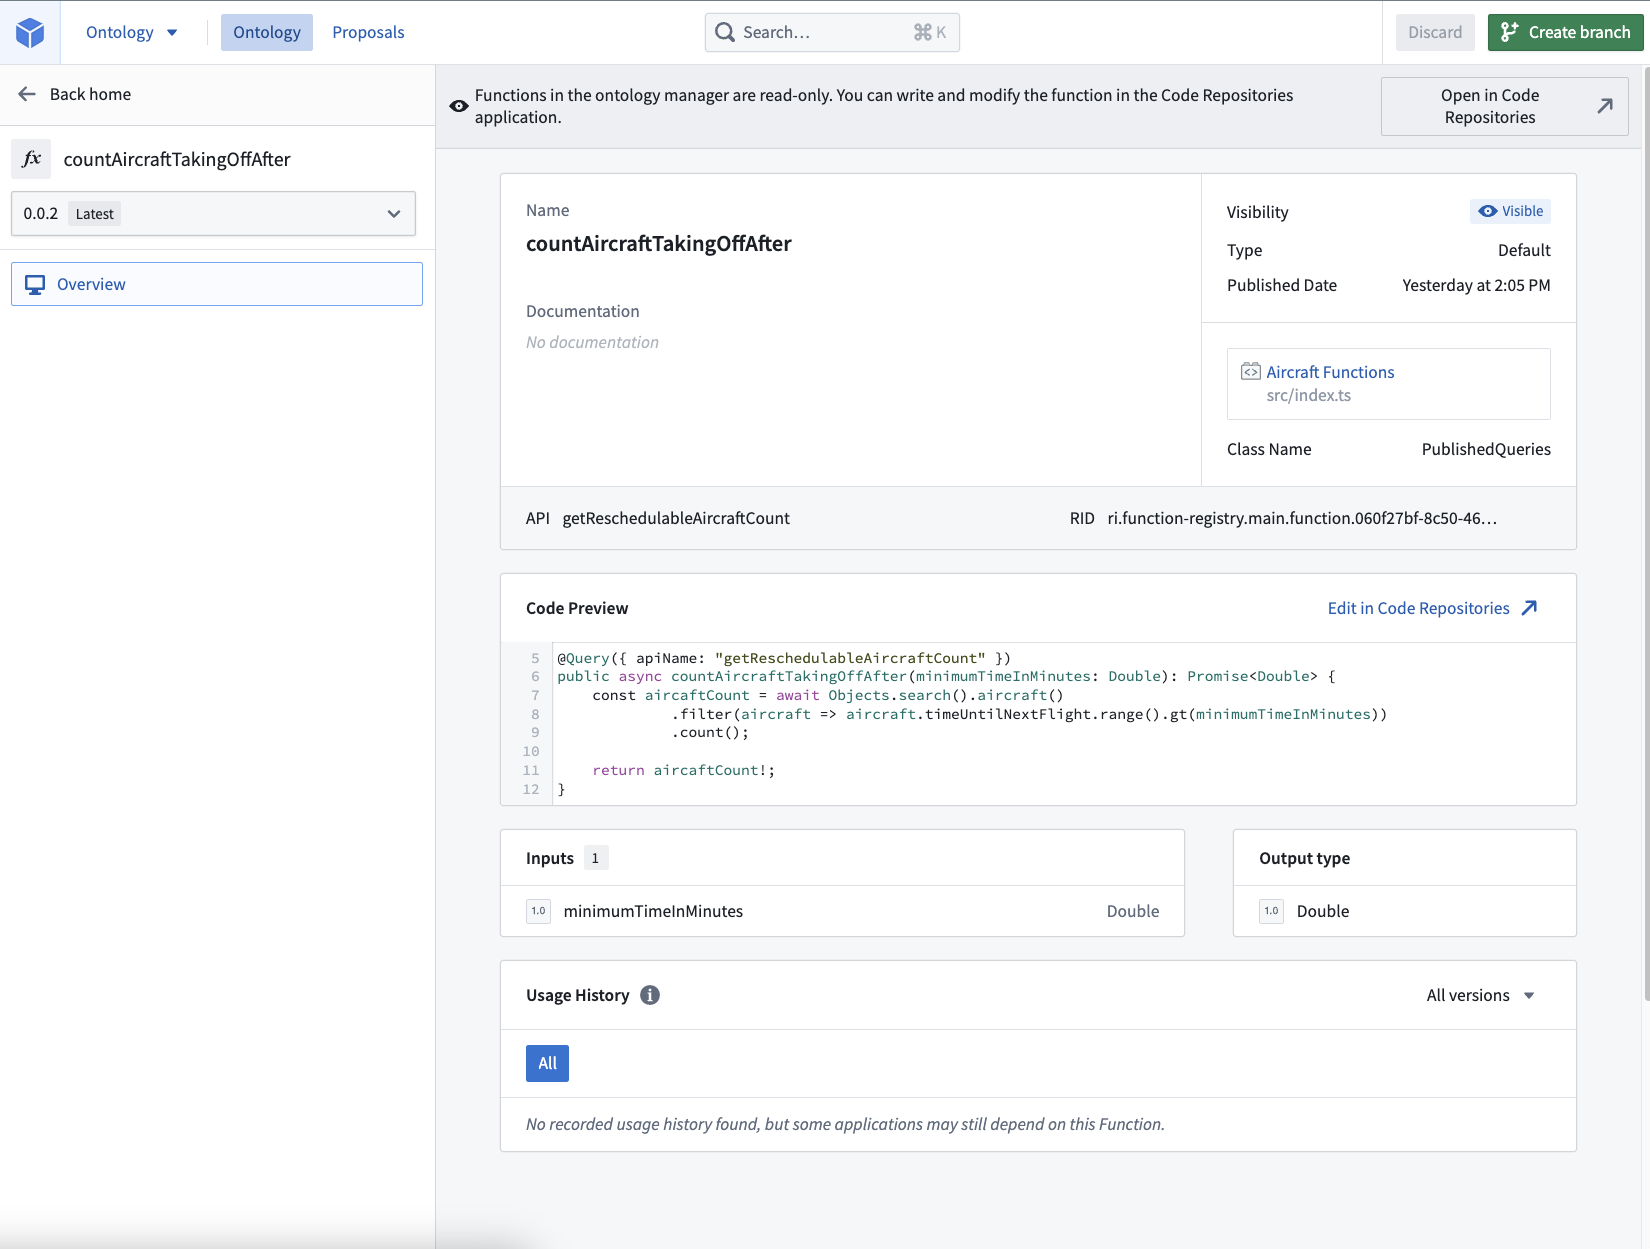Click the monitor icon next to Overview
The width and height of the screenshot is (1650, 1249).
pyautogui.click(x=35, y=284)
